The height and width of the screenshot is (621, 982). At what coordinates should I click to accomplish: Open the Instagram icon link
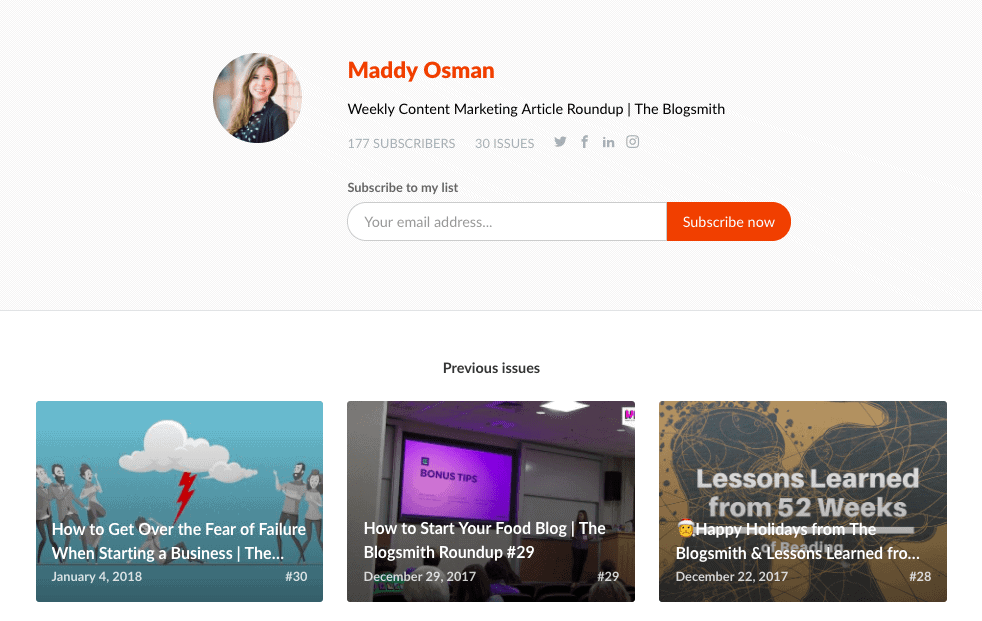click(633, 142)
